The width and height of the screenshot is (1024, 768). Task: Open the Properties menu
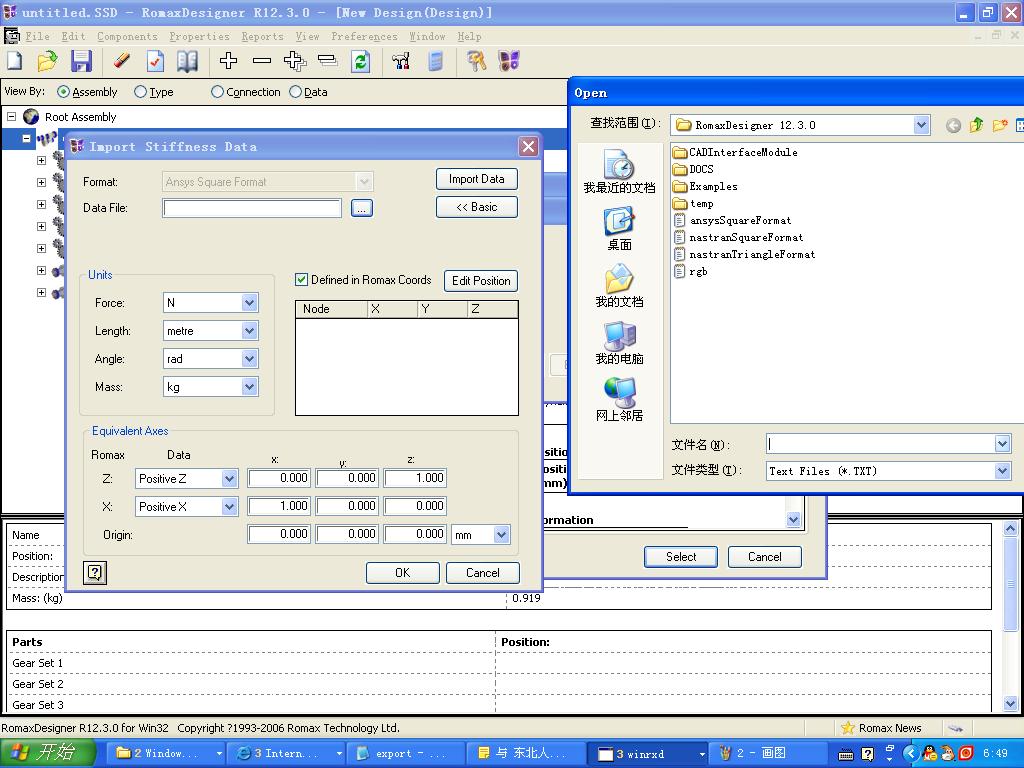point(199,37)
